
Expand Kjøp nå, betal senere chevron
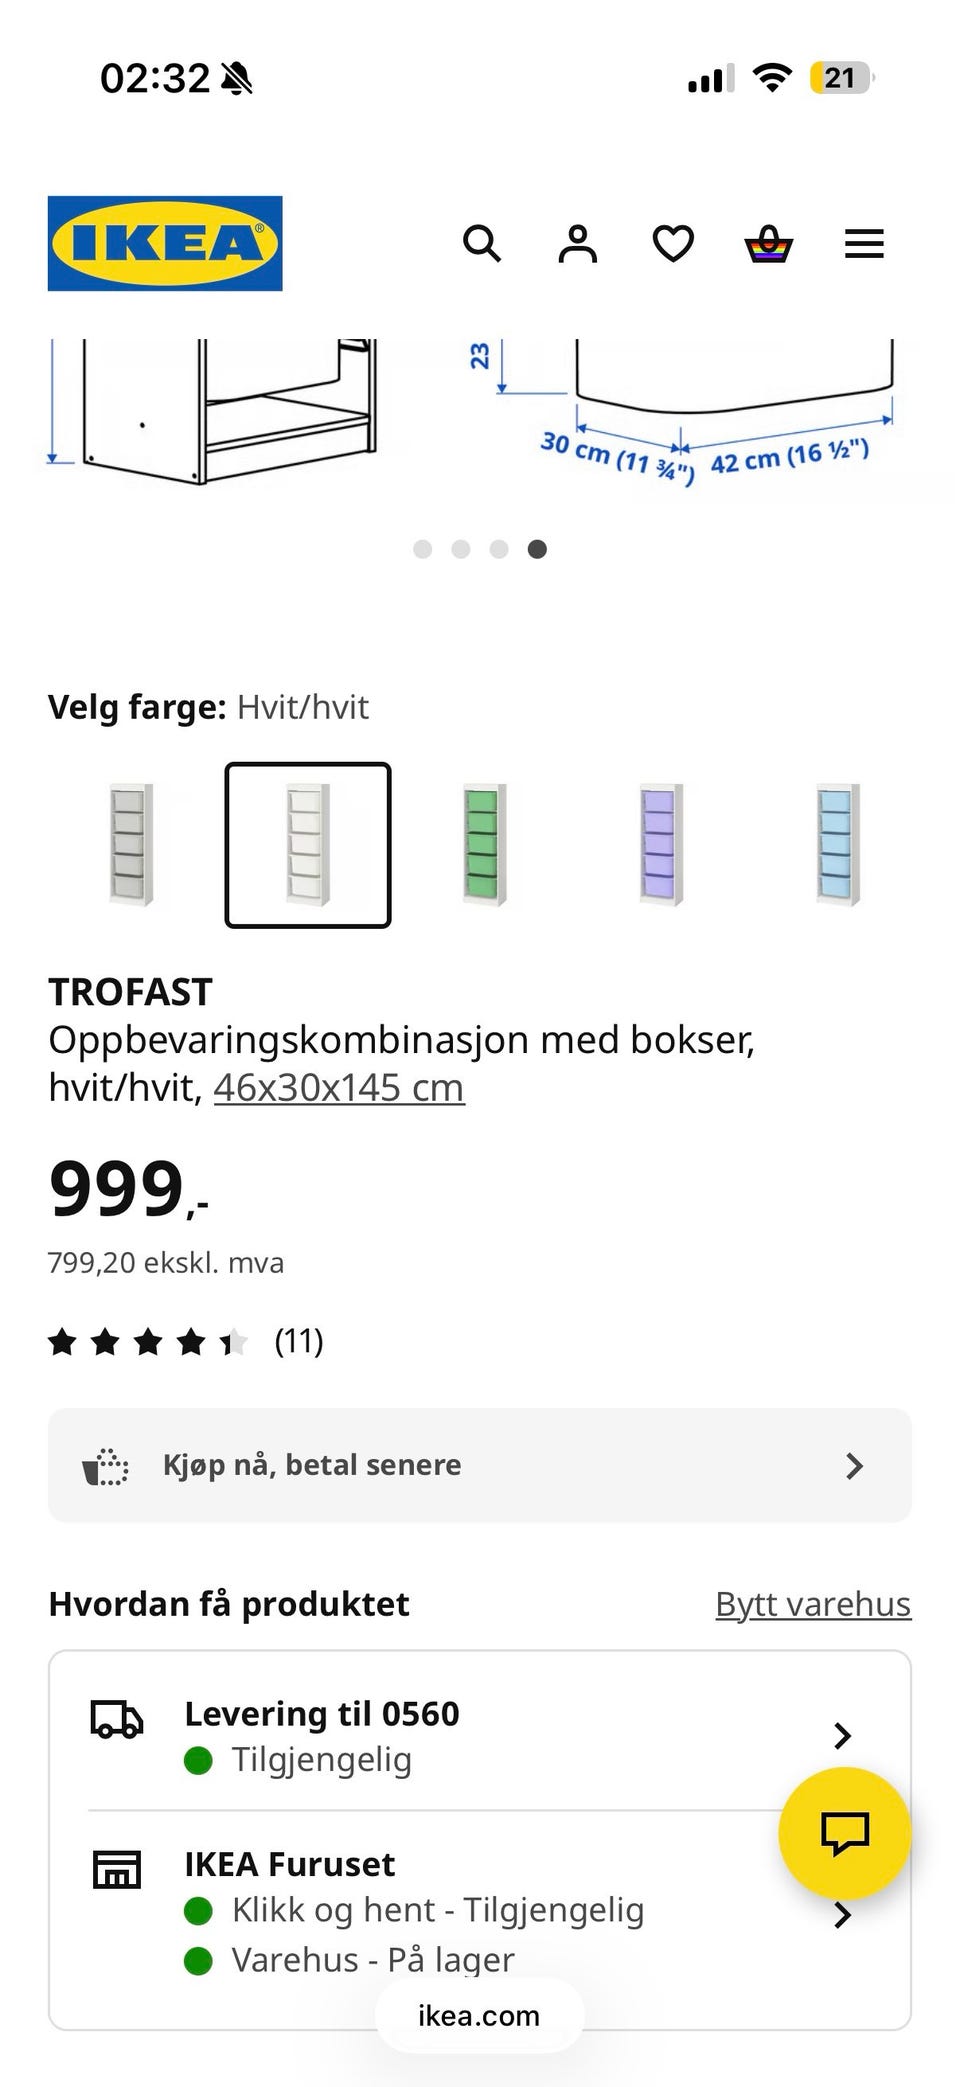[x=854, y=1466]
